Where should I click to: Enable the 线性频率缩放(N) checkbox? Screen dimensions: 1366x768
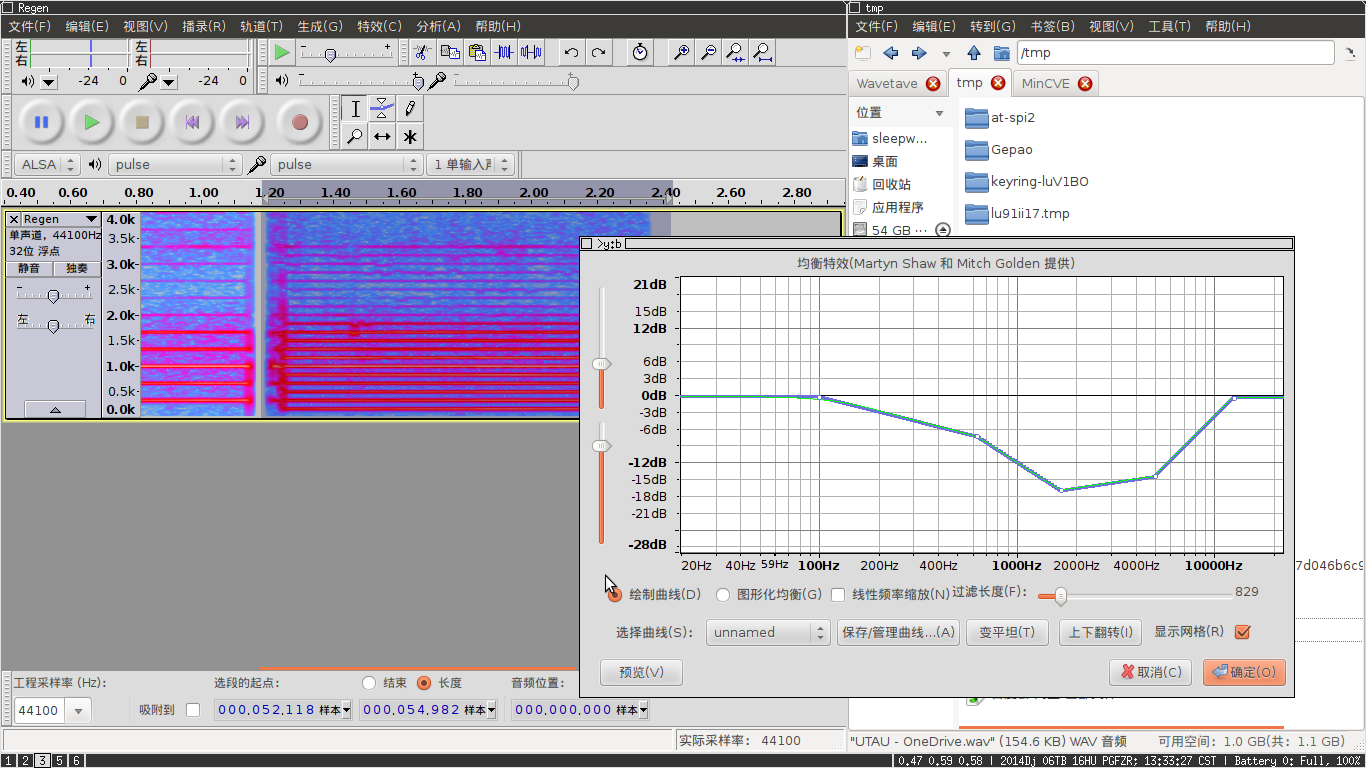click(x=838, y=595)
